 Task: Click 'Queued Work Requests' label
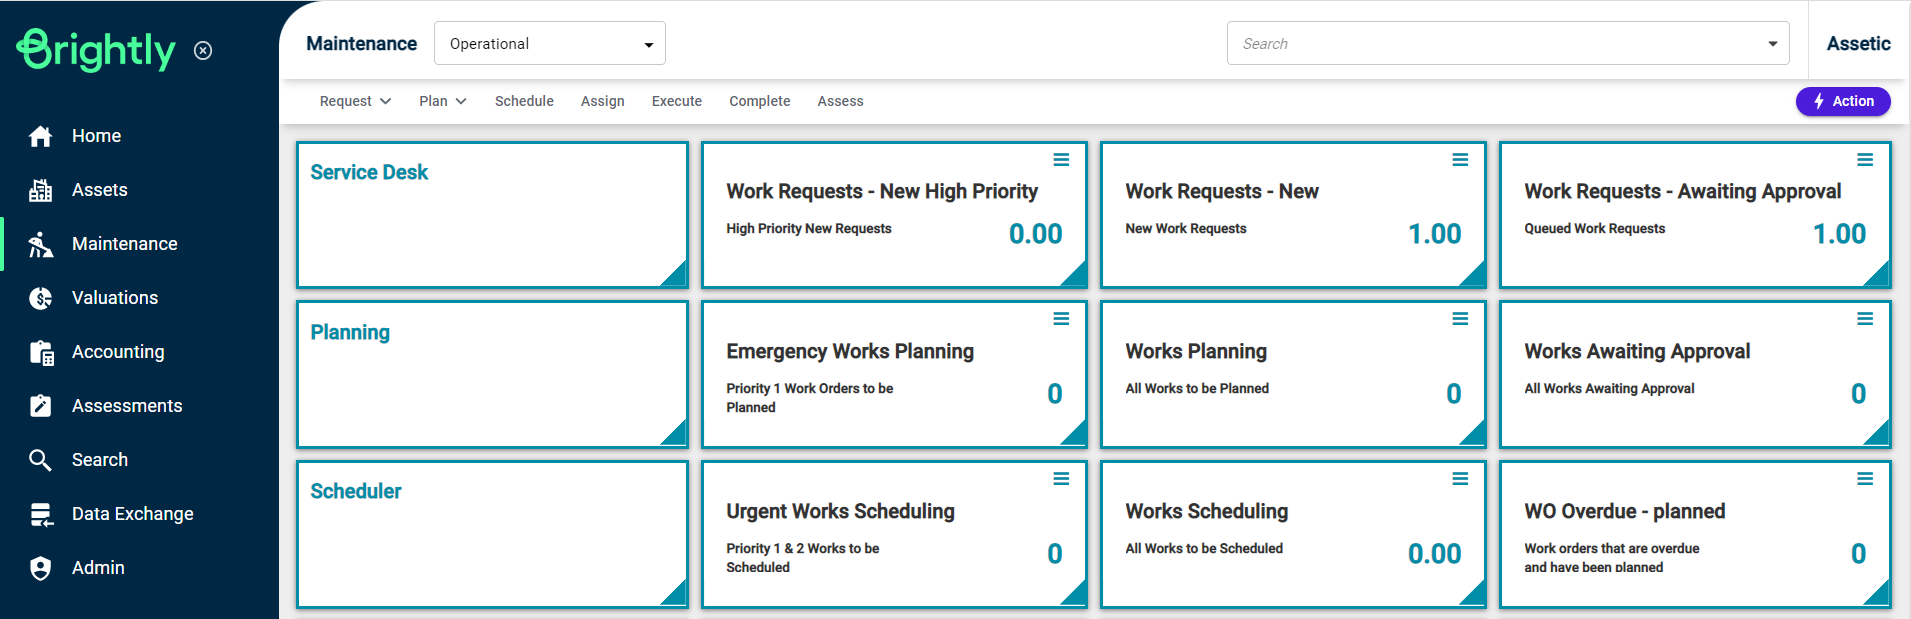click(x=1595, y=228)
